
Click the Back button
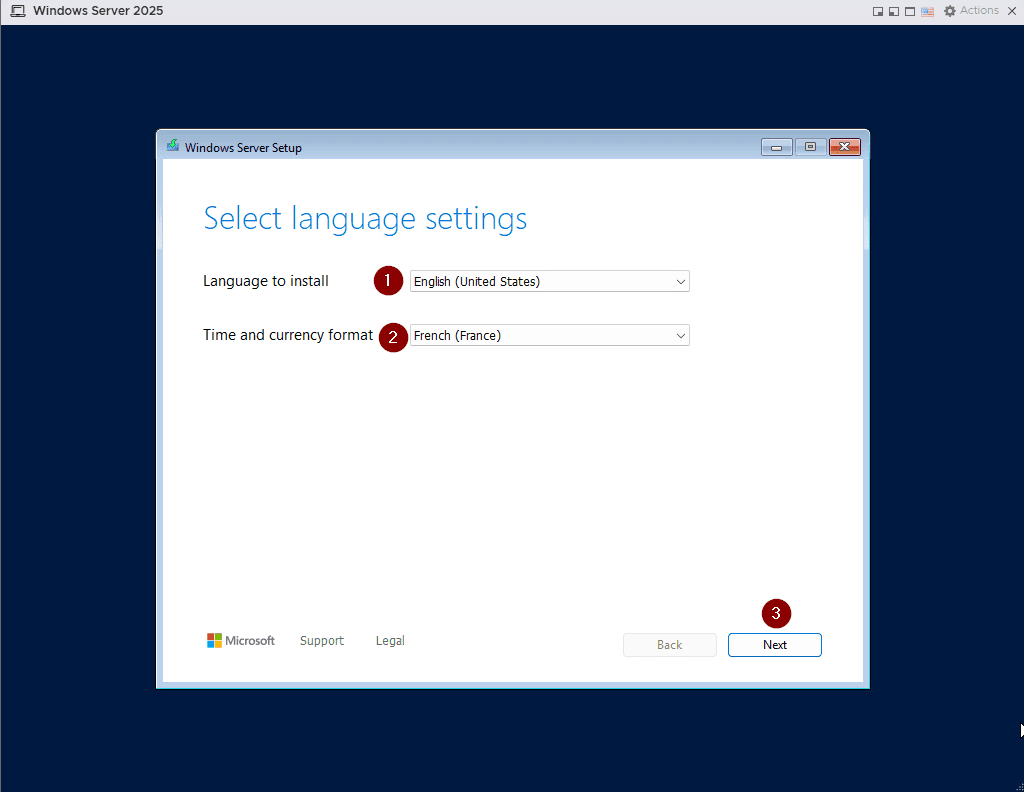point(669,645)
